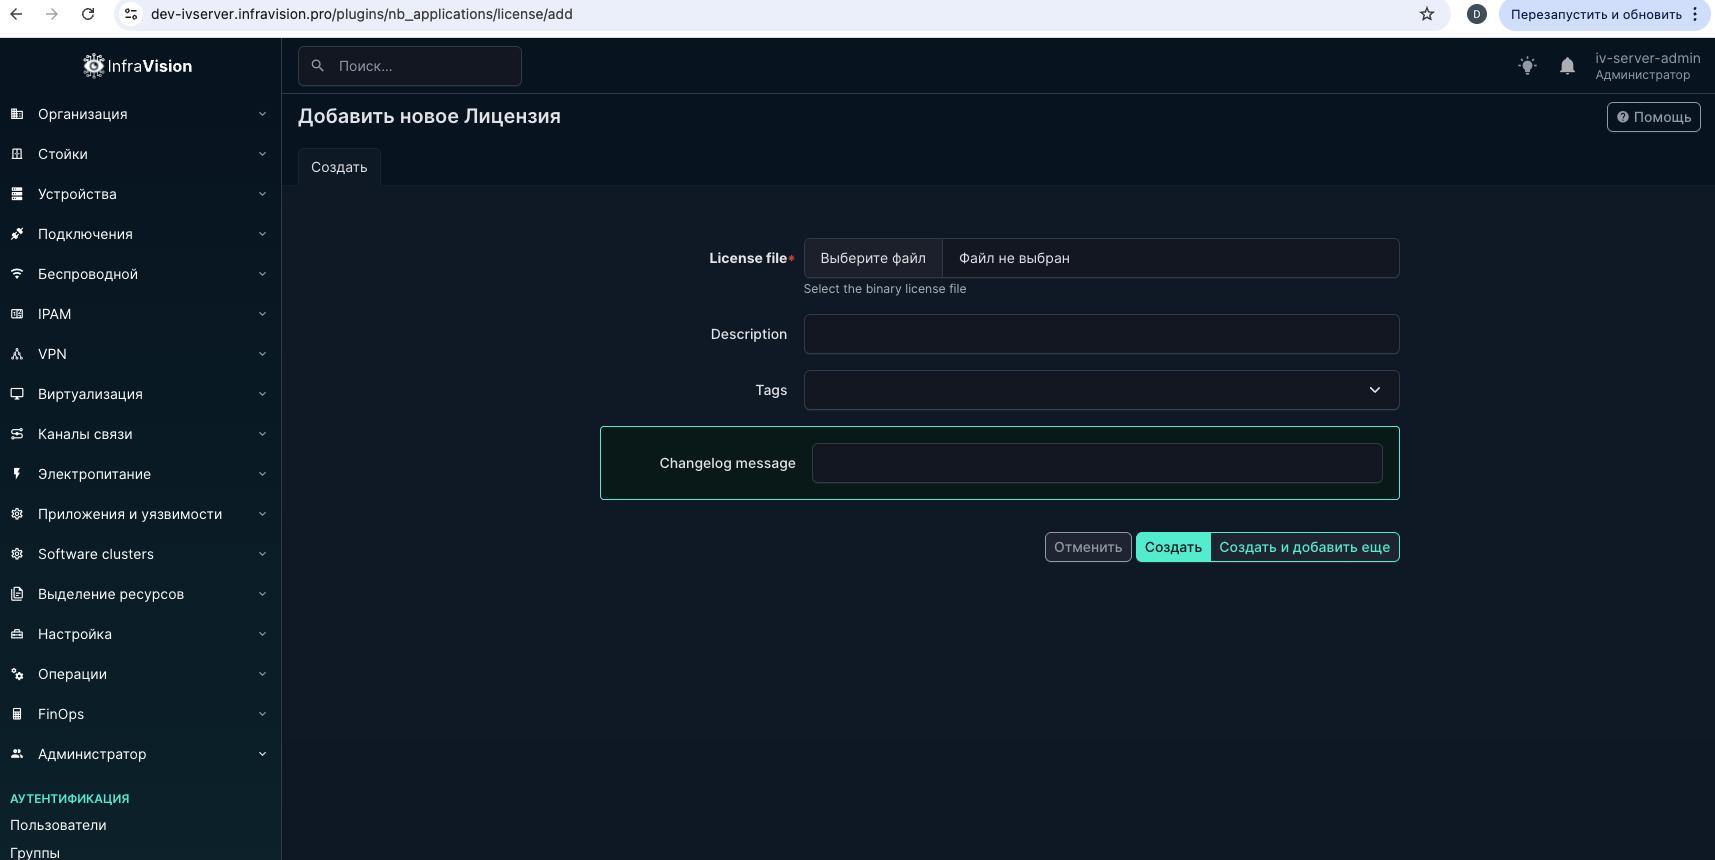Bookmark this page with the star icon

(1427, 14)
